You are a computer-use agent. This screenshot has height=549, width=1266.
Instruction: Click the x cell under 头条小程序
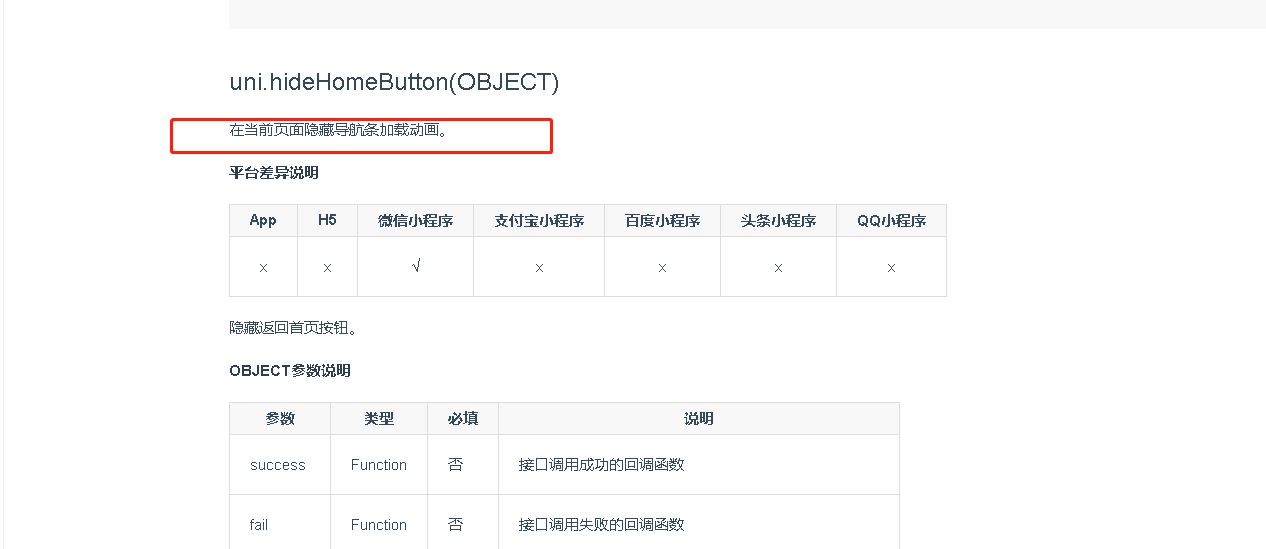coord(778,267)
